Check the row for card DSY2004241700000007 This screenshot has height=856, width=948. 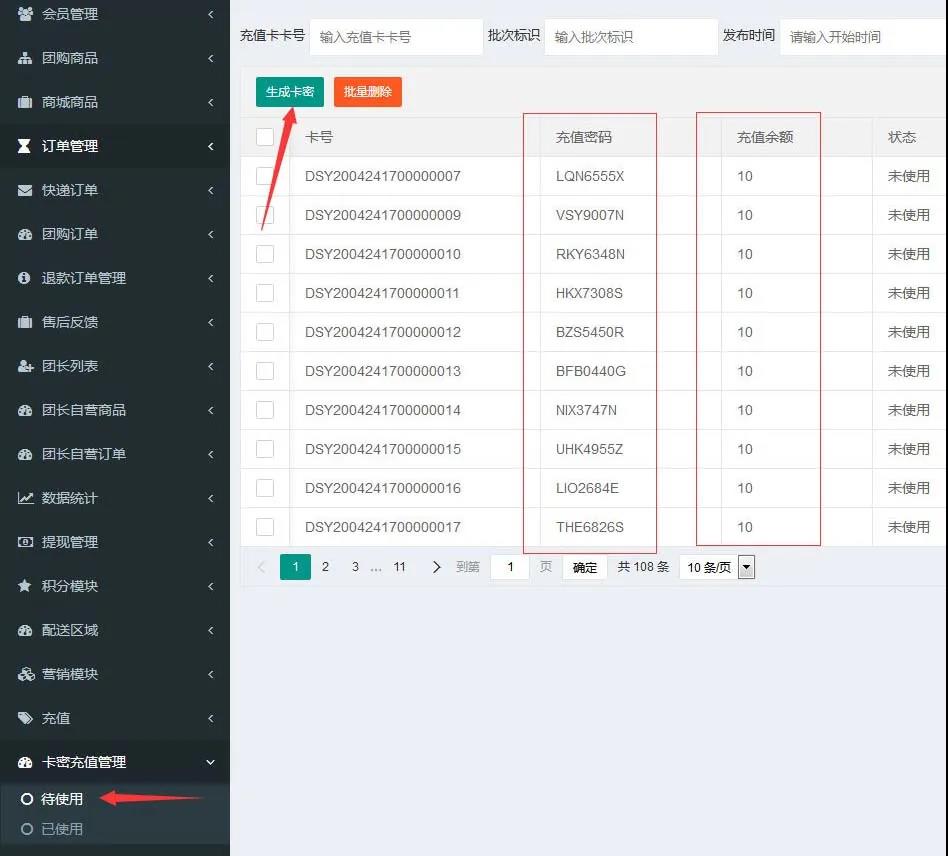[x=265, y=176]
